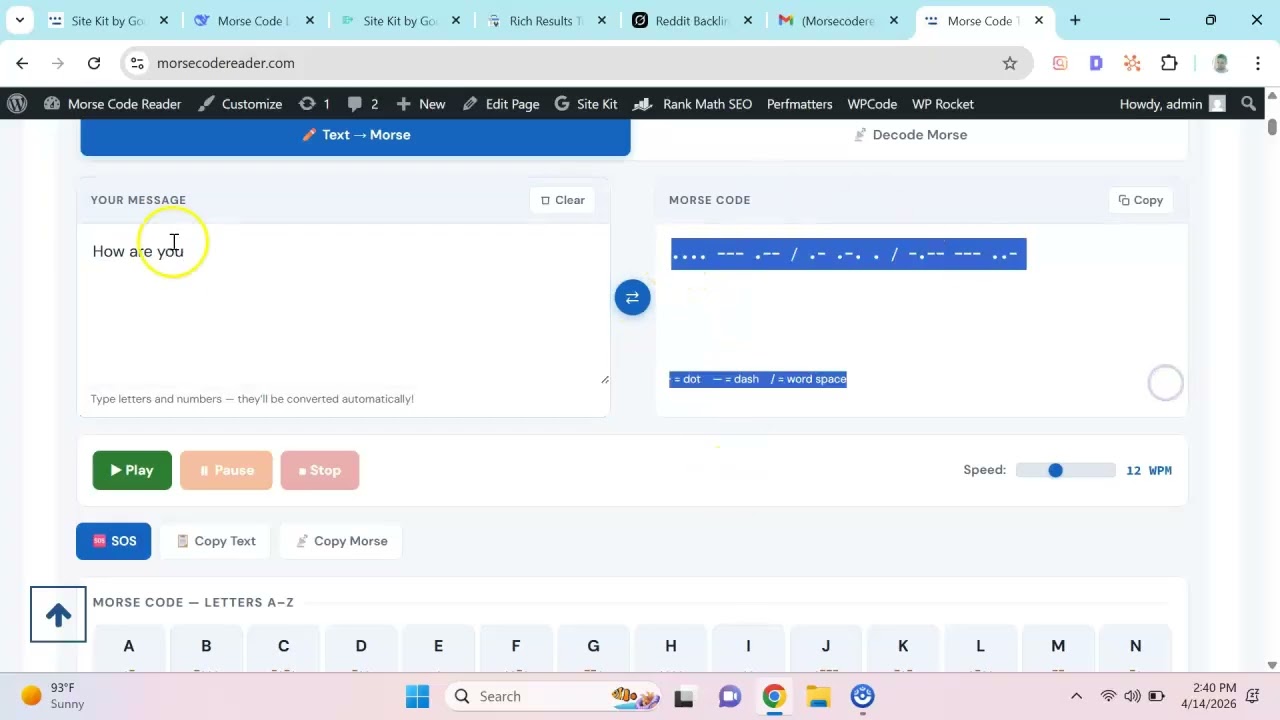Adjust the Speed WPM slider

1065,470
